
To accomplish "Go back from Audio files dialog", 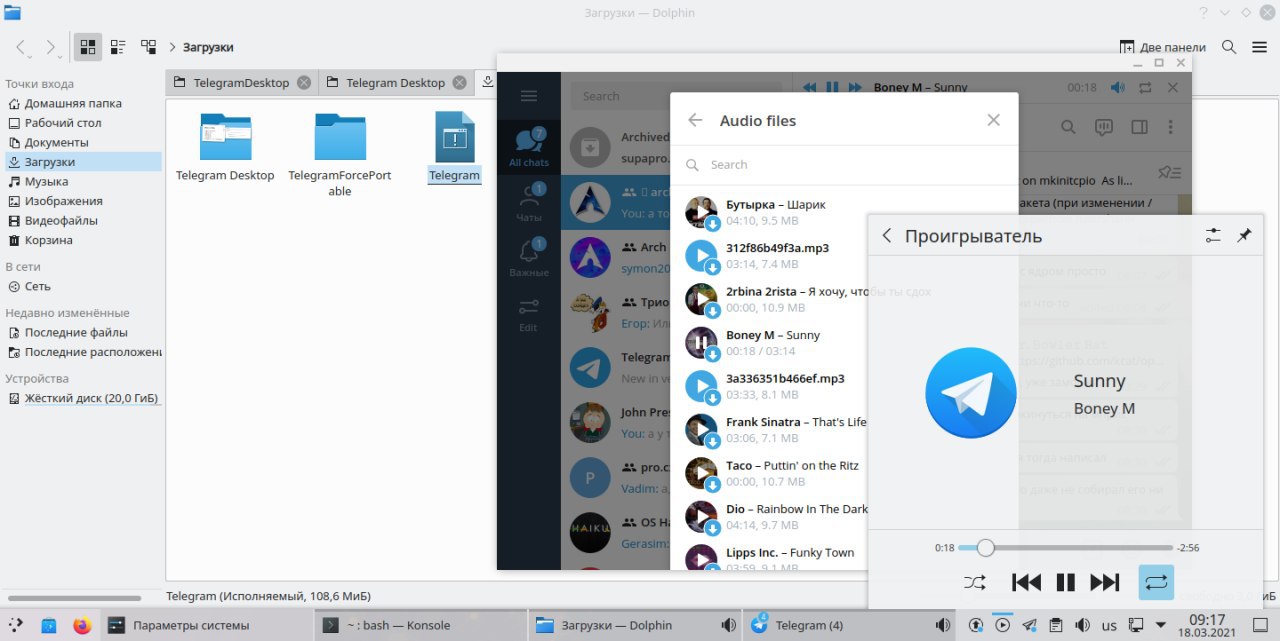I will 695,120.
